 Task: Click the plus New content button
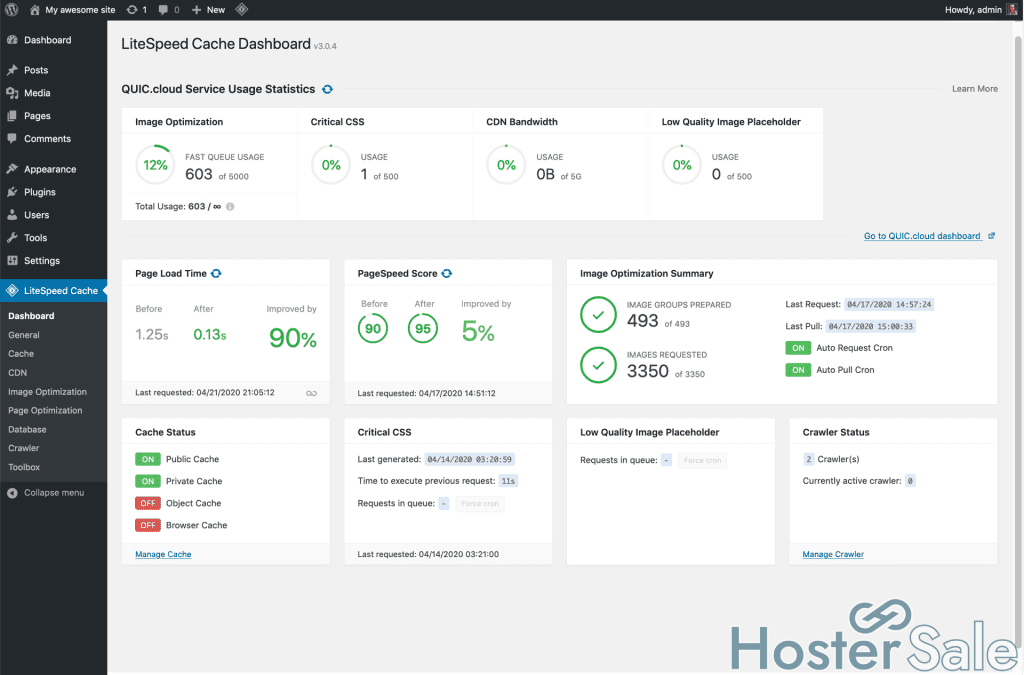point(208,10)
